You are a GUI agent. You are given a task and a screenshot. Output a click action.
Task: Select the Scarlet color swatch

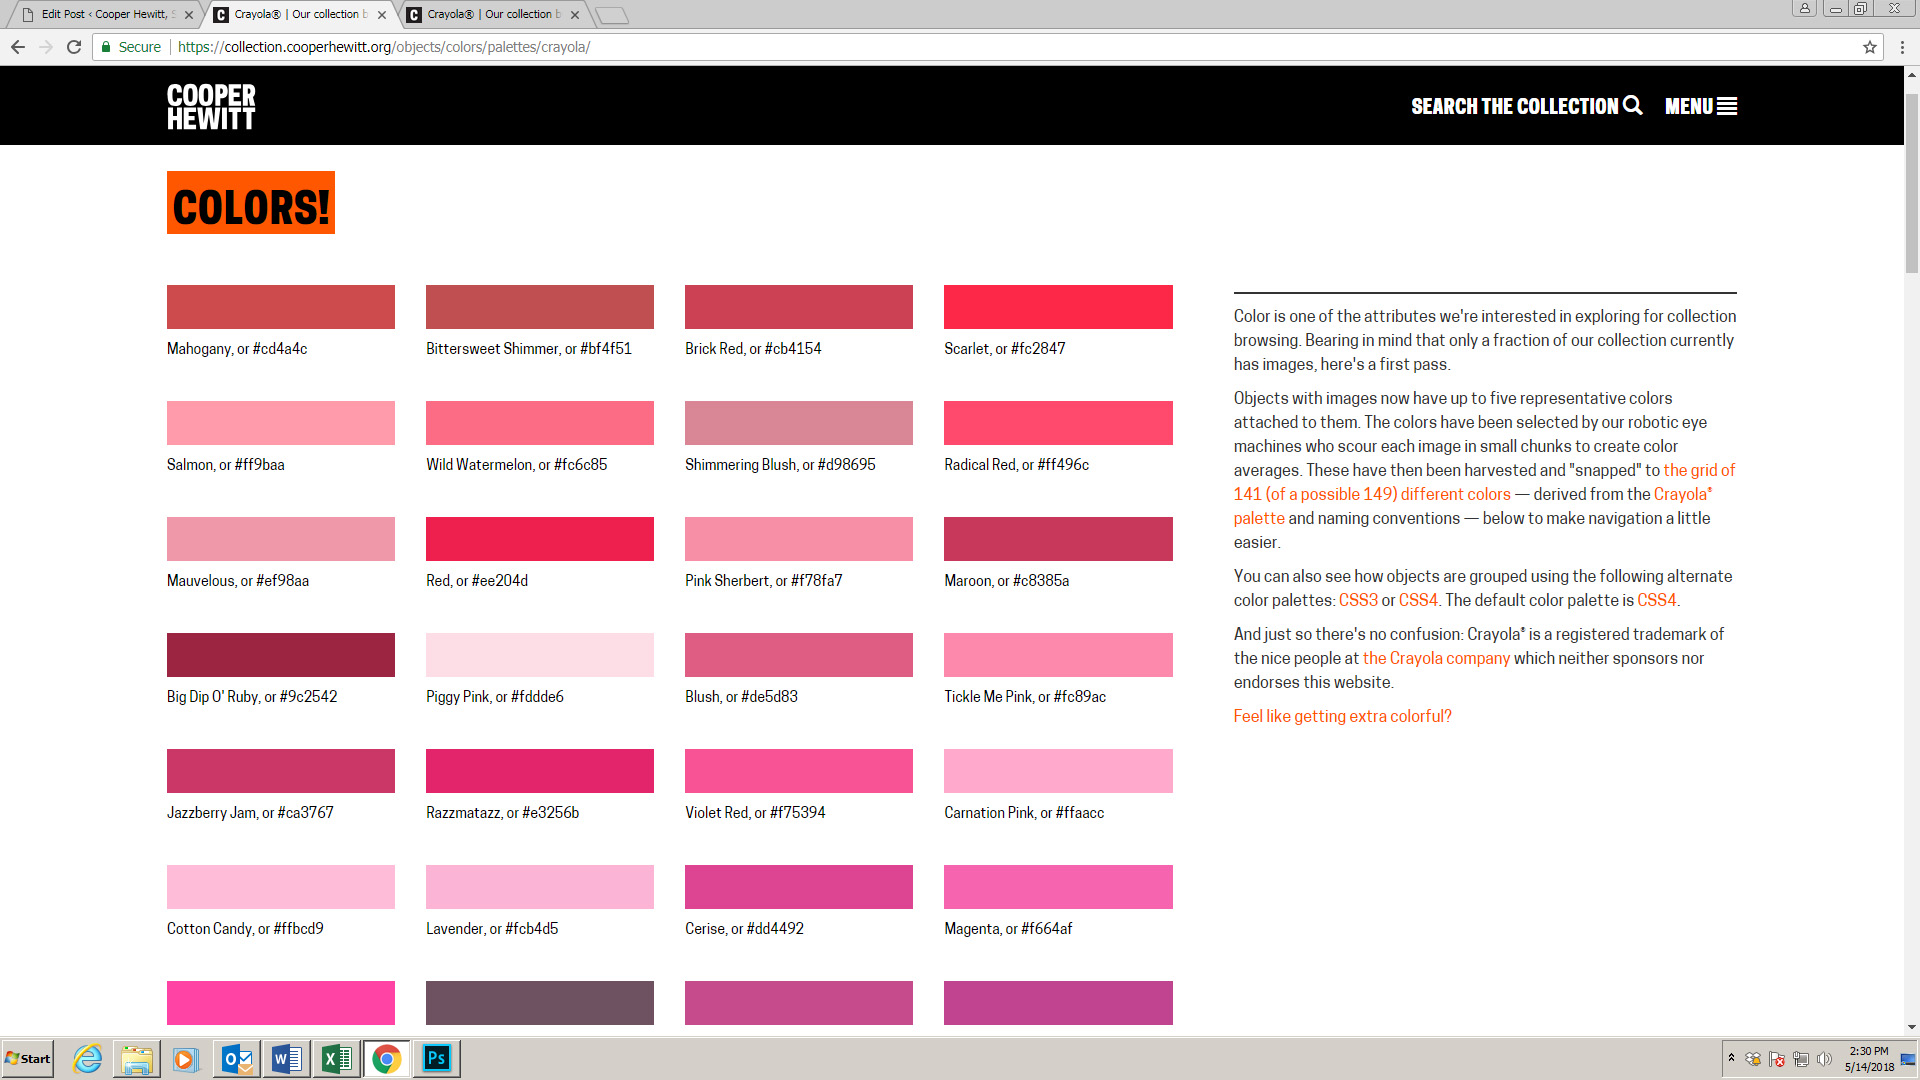click(1058, 307)
